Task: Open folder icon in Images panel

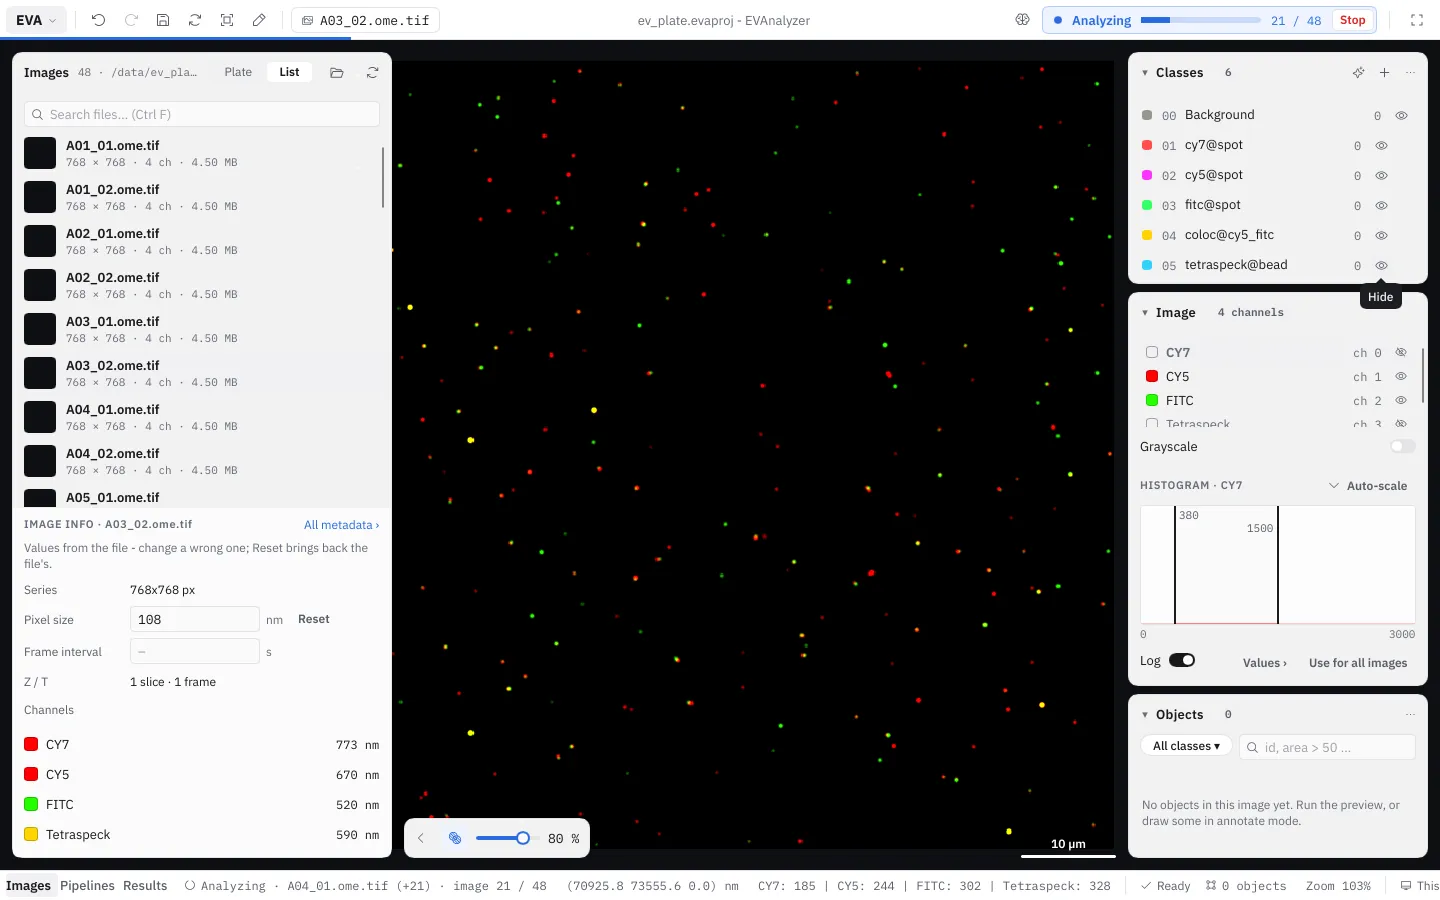Action: tap(337, 72)
